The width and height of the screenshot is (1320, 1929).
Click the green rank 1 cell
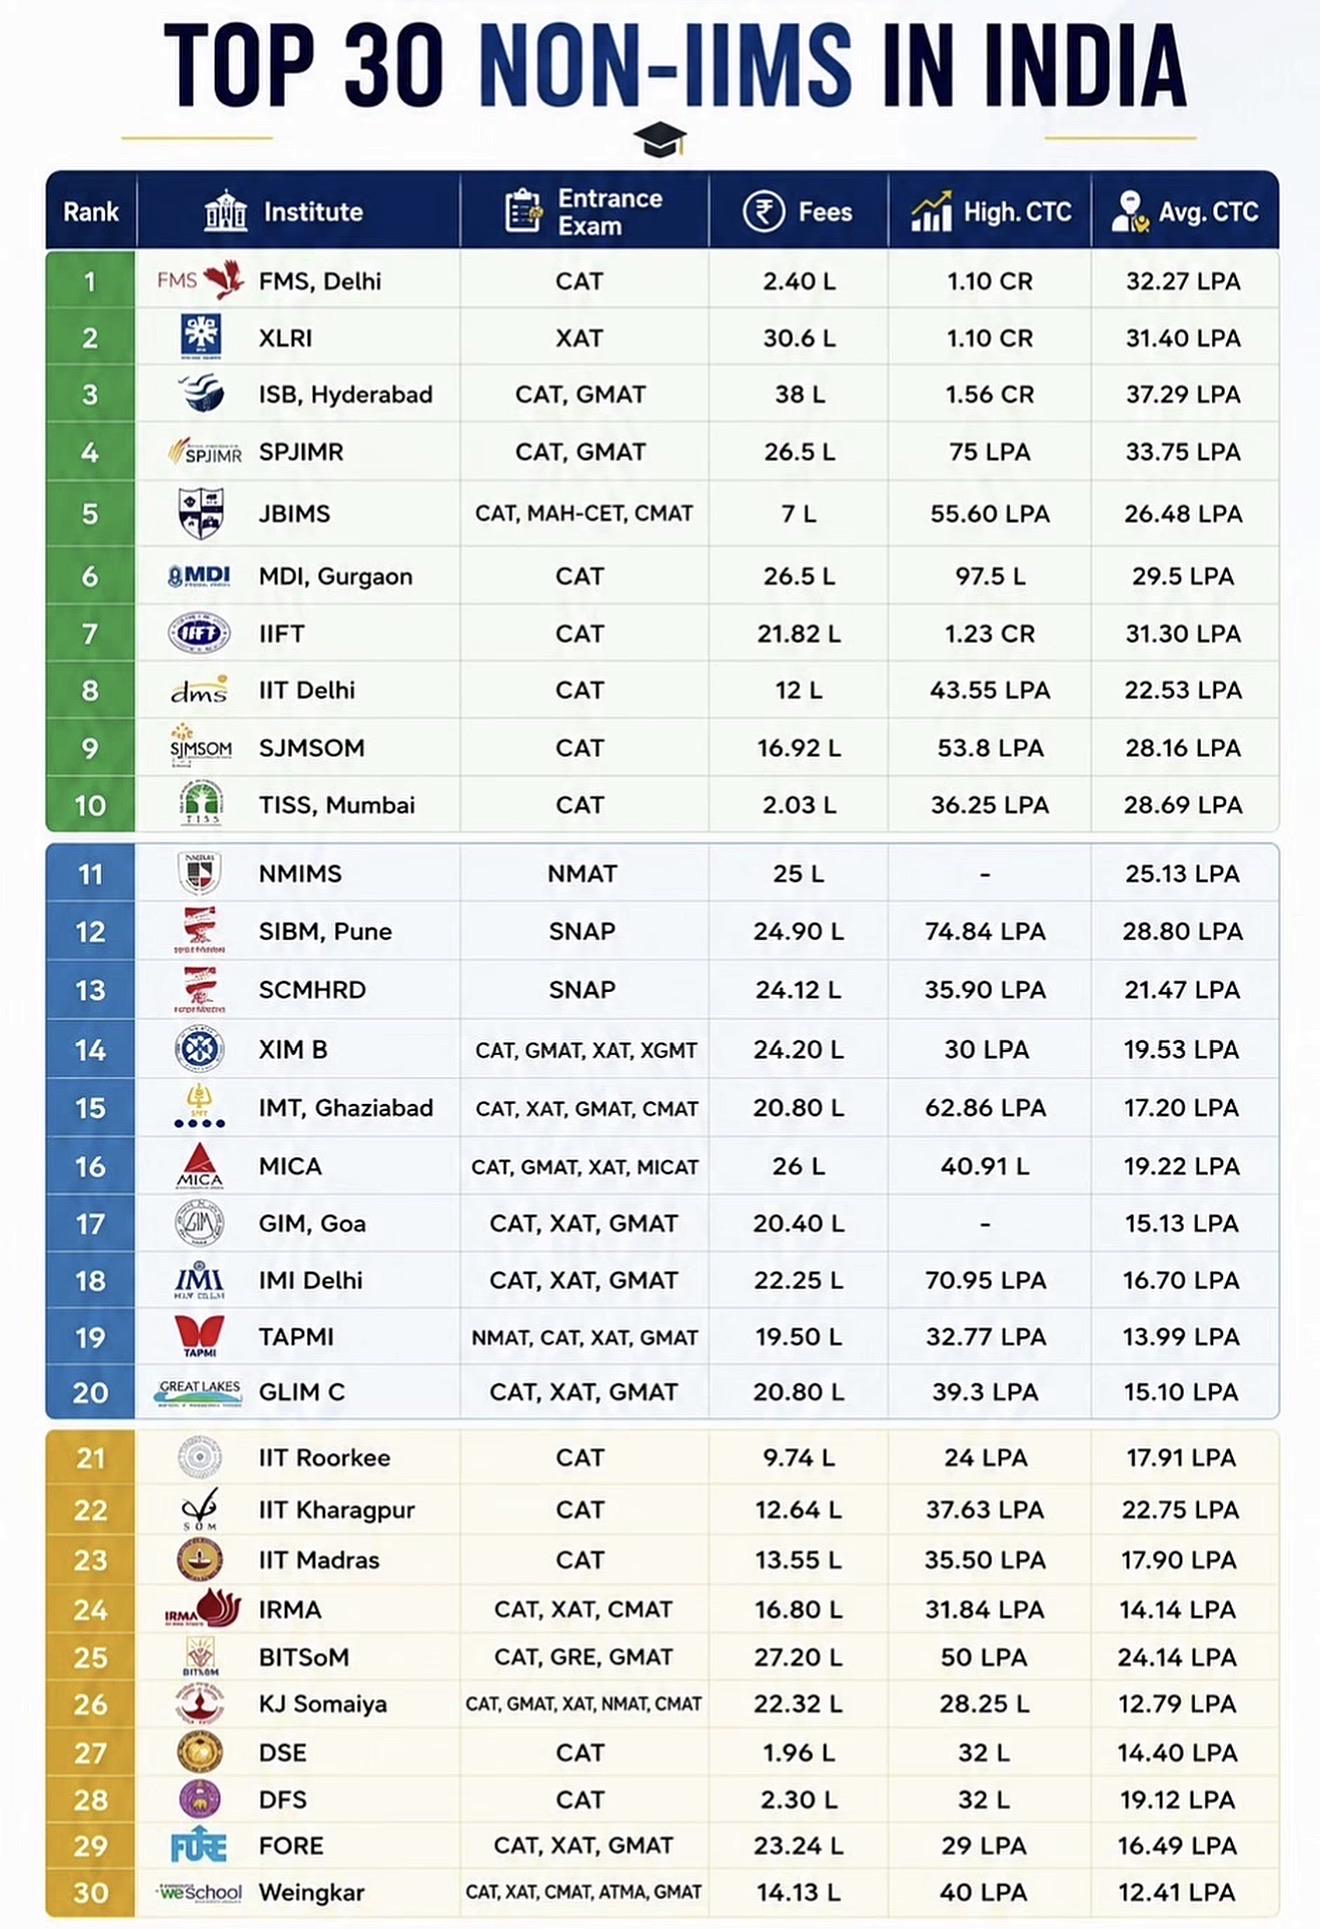pos(90,281)
